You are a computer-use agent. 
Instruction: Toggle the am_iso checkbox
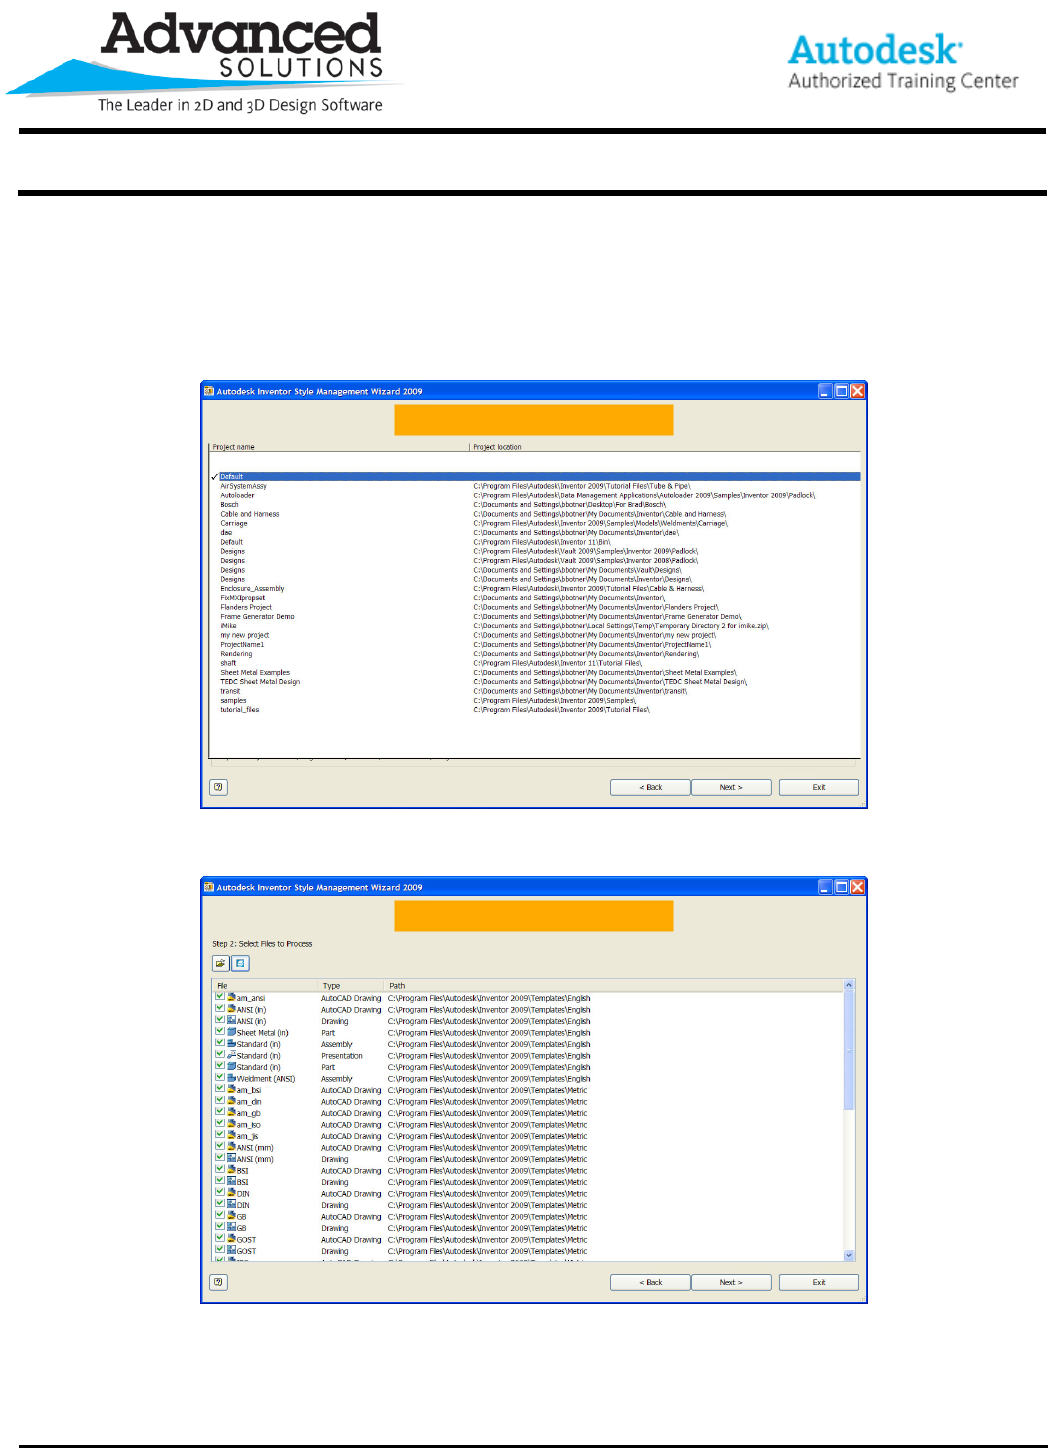[220, 1124]
